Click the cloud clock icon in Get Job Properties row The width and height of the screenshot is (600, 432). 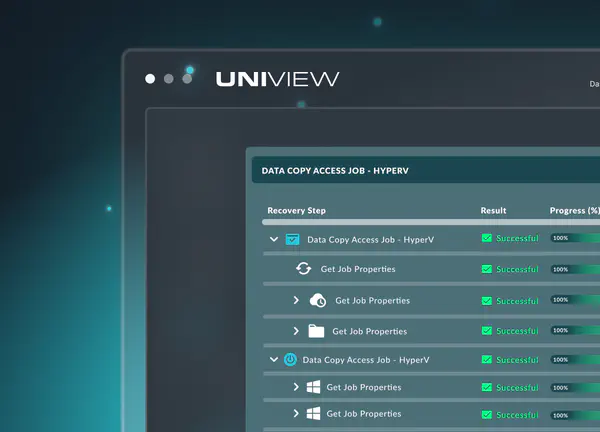point(318,300)
